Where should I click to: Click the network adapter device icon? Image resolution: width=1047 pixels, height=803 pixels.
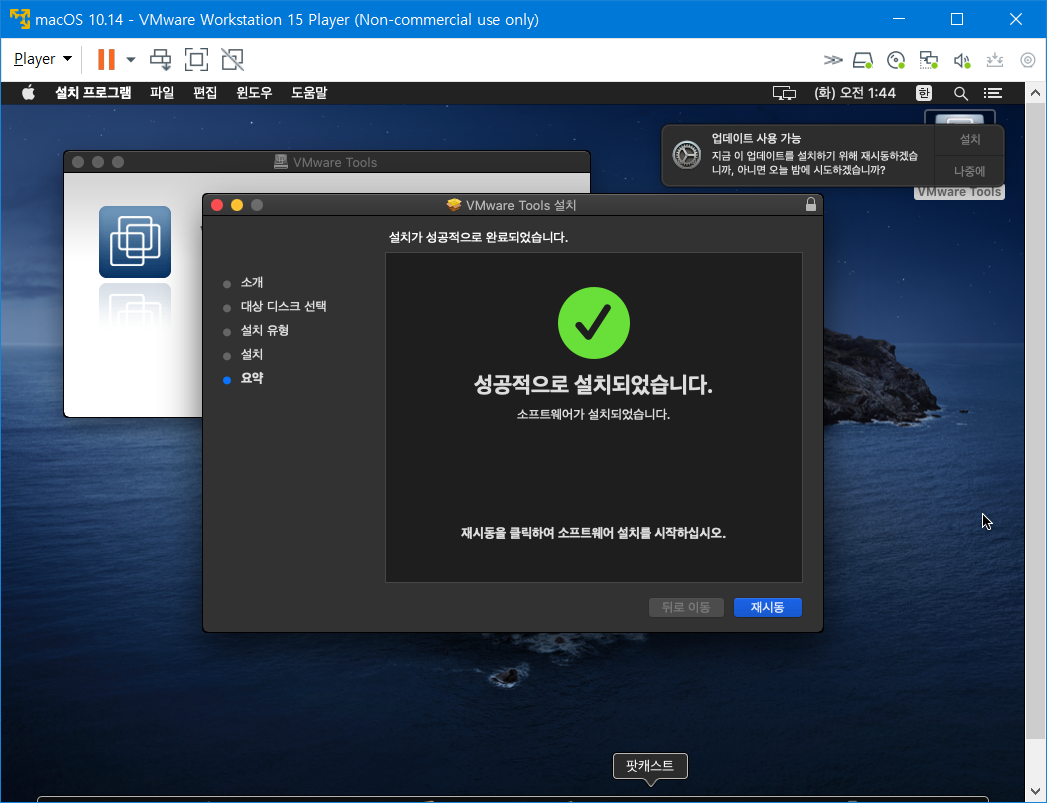coord(928,60)
